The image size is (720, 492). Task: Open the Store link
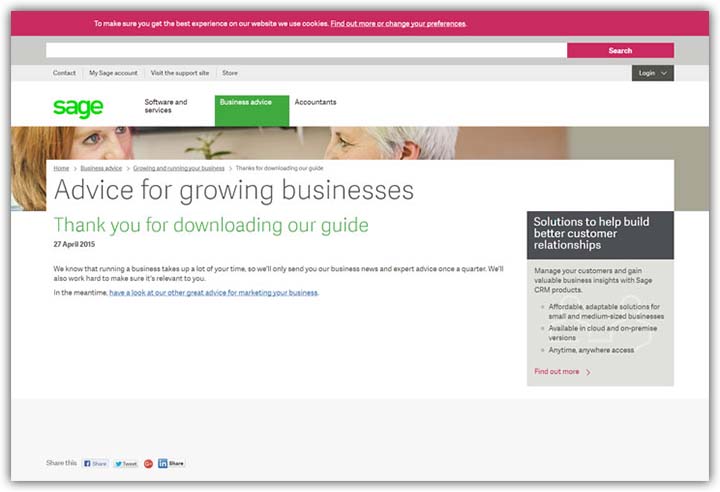point(230,73)
